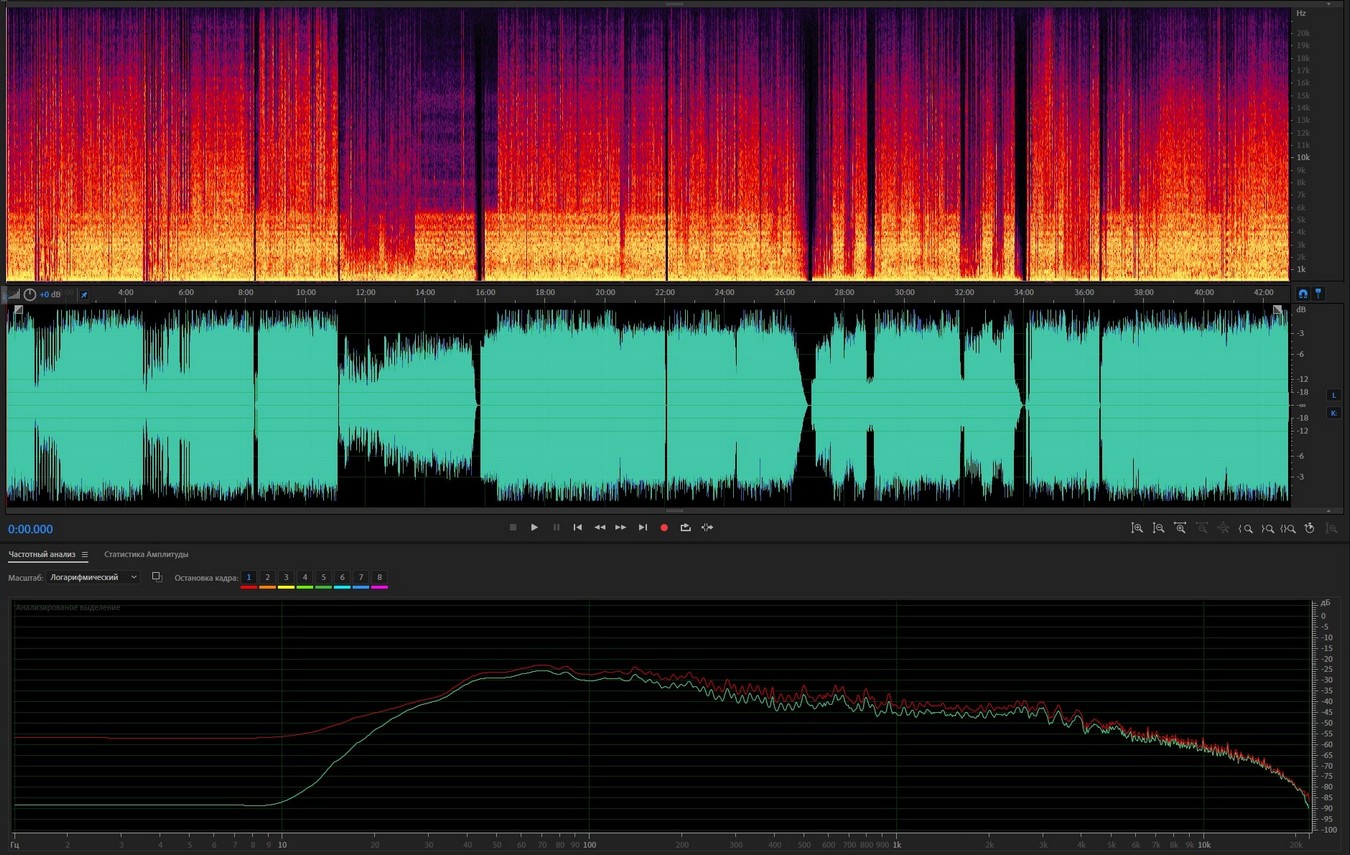This screenshot has height=855, width=1350.
Task: Switch to the Статистика Амплитуды tab
Action: click(x=146, y=554)
